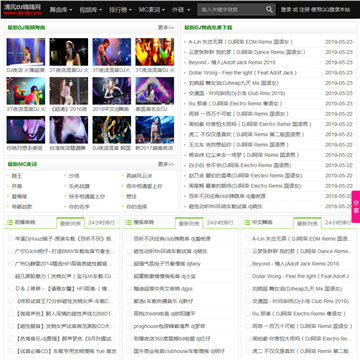This screenshot has height=360, width=360.
Task: Select 最新列表 tab in the first bottom-row list panel
Action: pyautogui.click(x=70, y=223)
